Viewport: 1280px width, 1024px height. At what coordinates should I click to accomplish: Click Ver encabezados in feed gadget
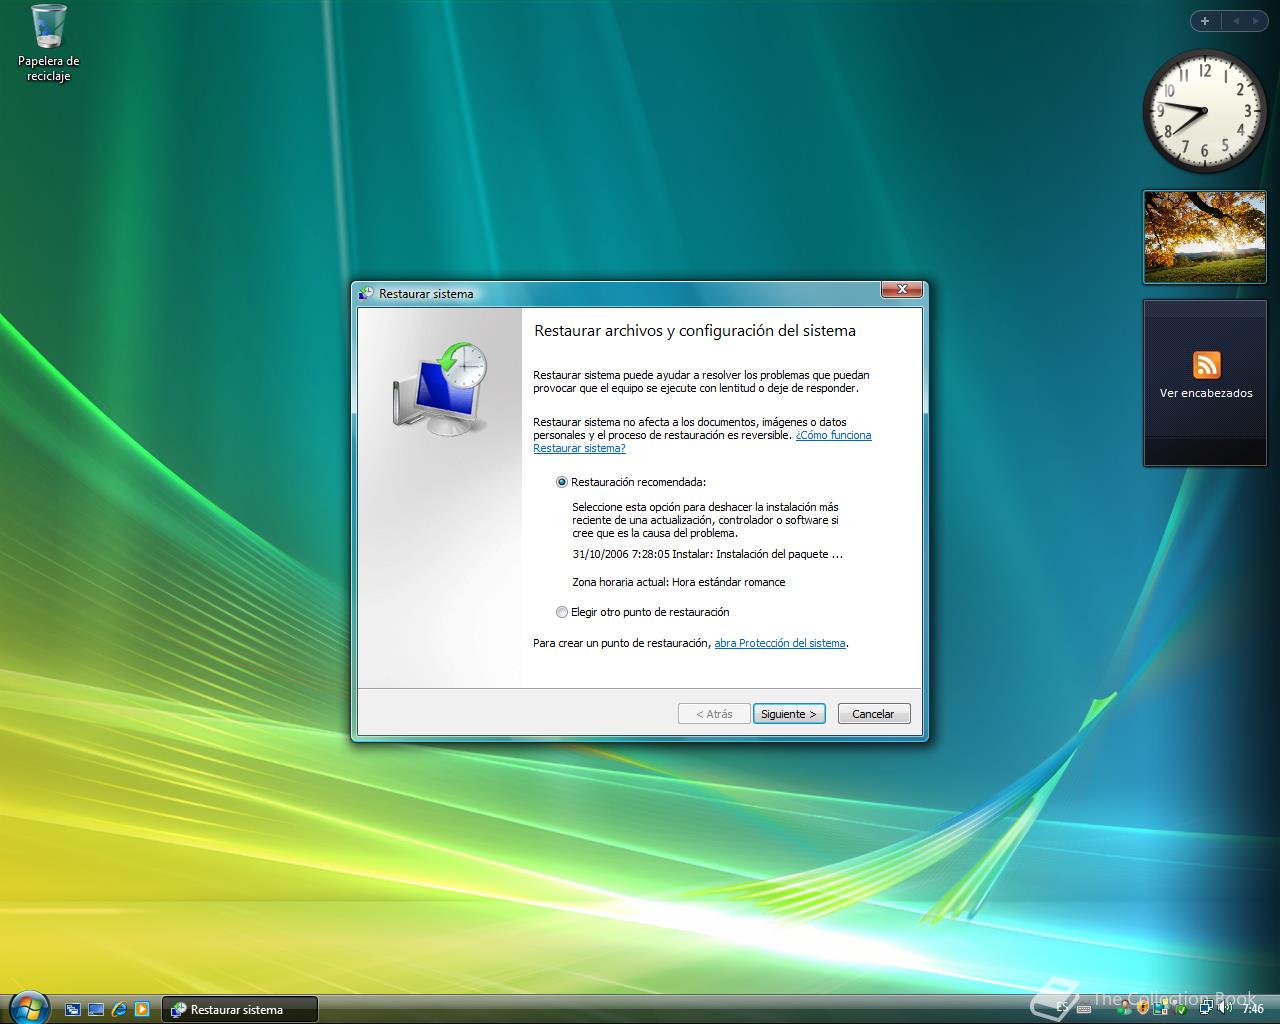(x=1206, y=393)
